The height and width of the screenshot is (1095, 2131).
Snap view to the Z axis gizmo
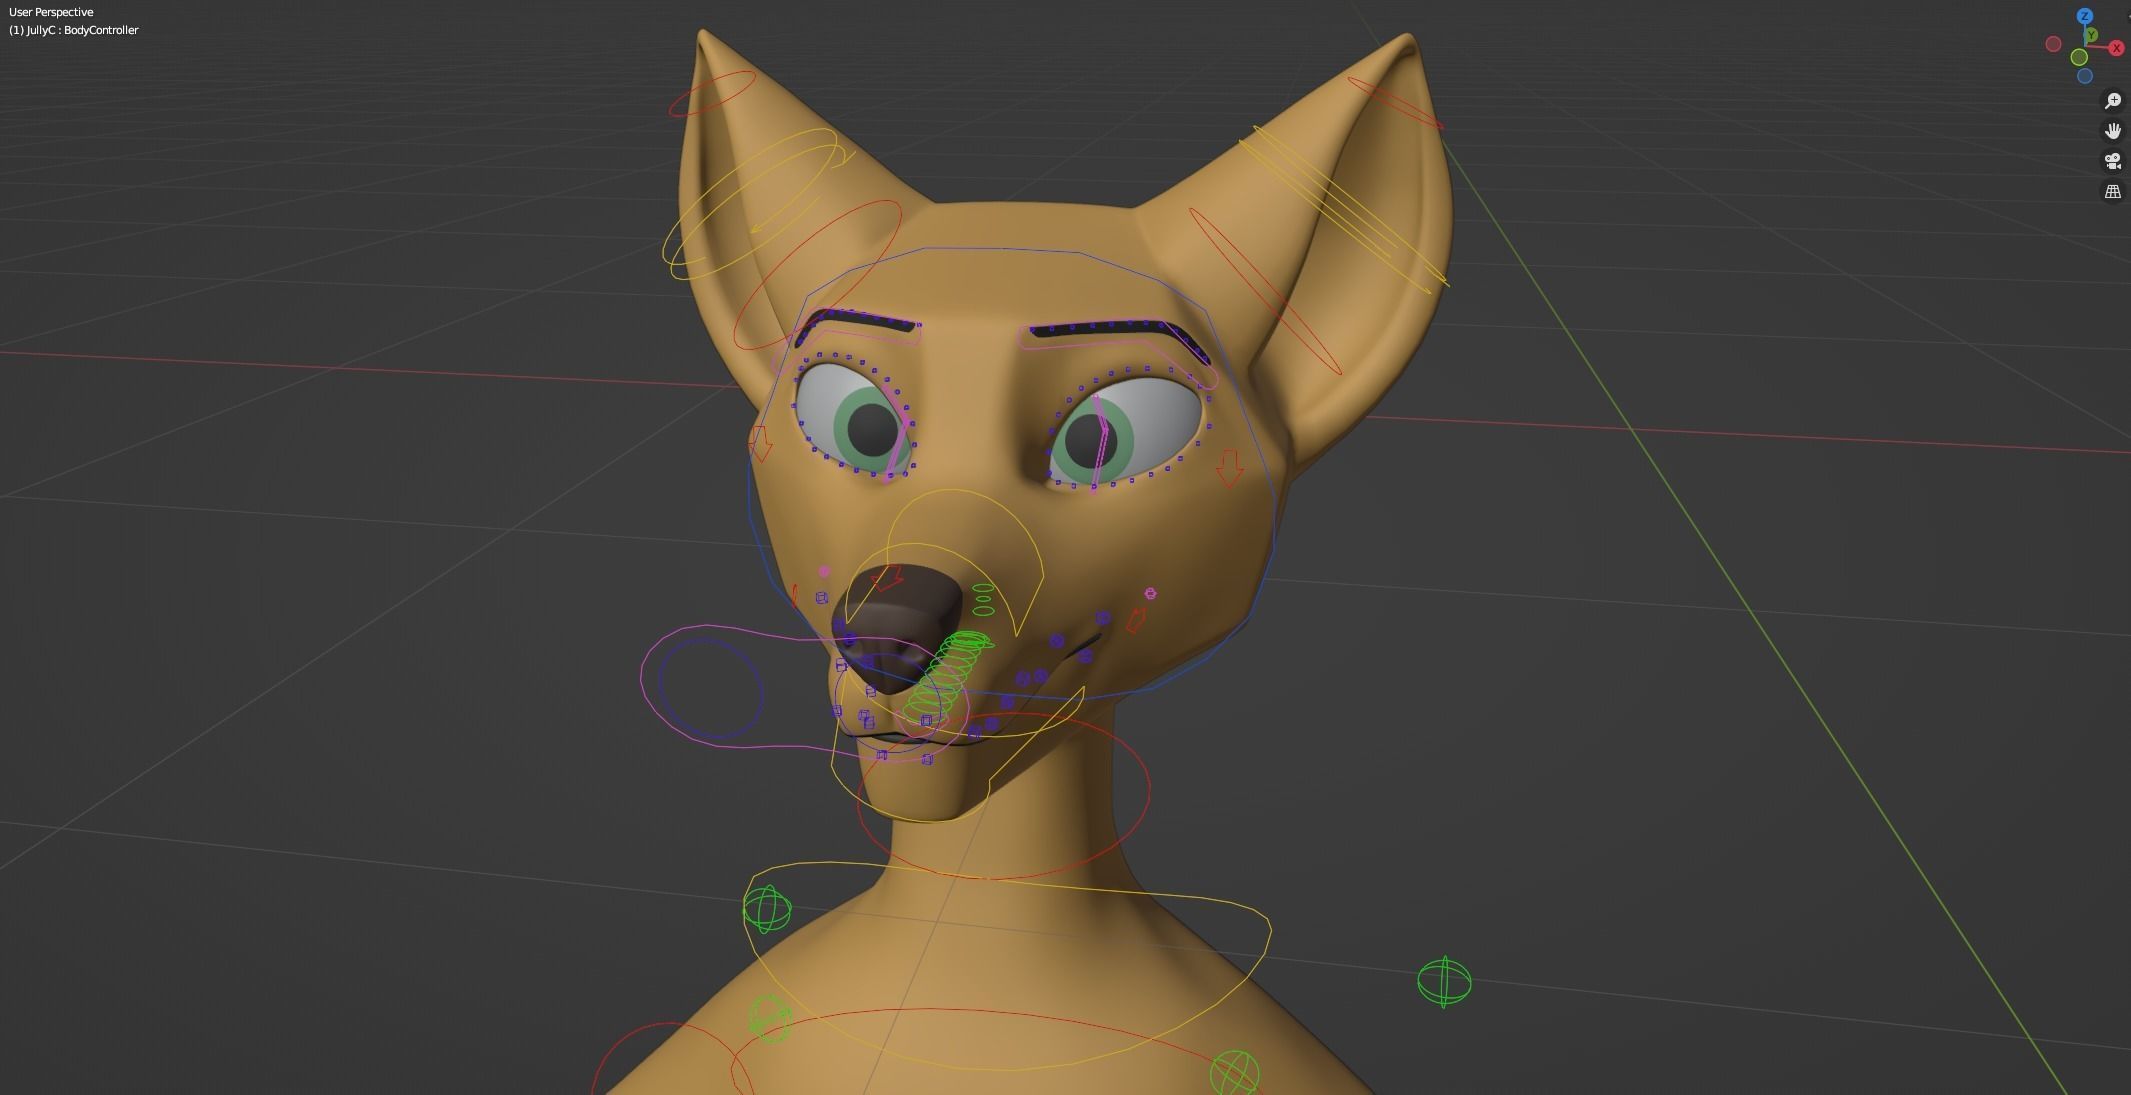coord(2085,16)
